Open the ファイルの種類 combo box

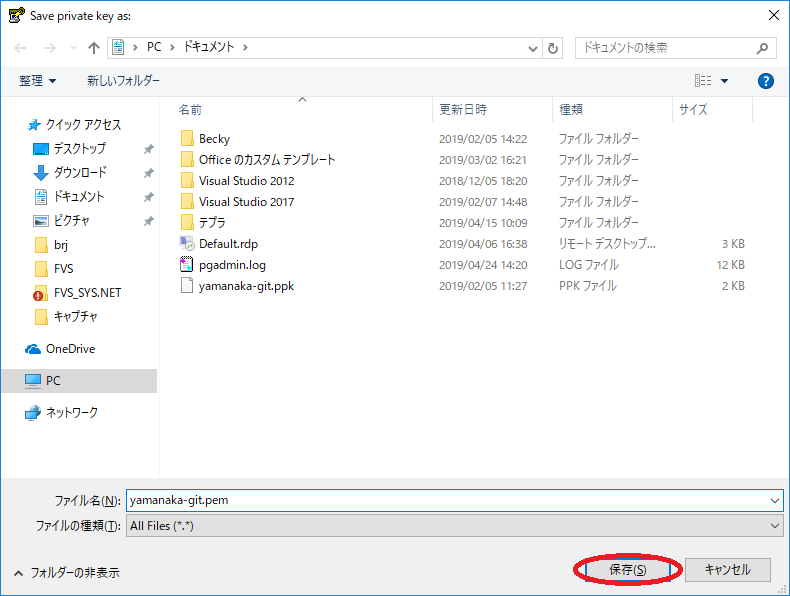point(454,525)
